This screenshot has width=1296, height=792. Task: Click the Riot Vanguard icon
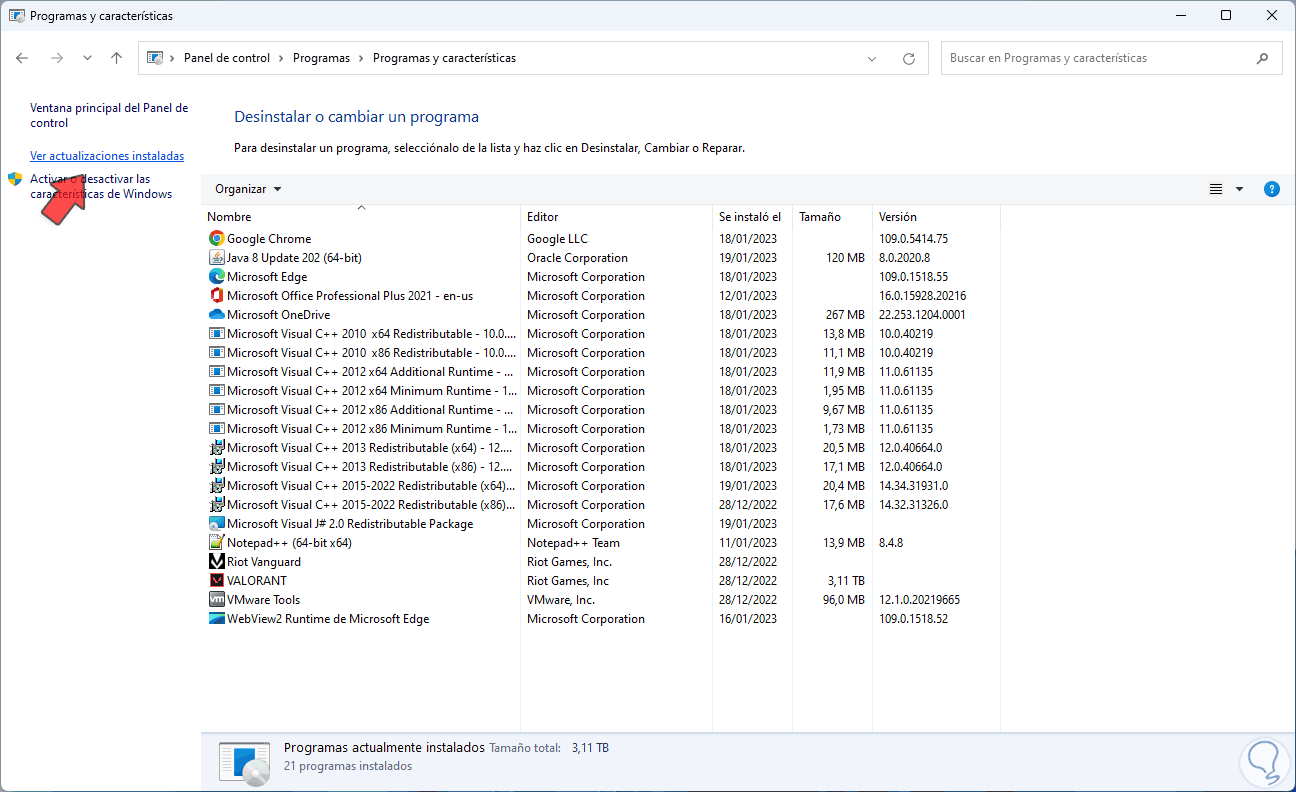click(x=217, y=562)
